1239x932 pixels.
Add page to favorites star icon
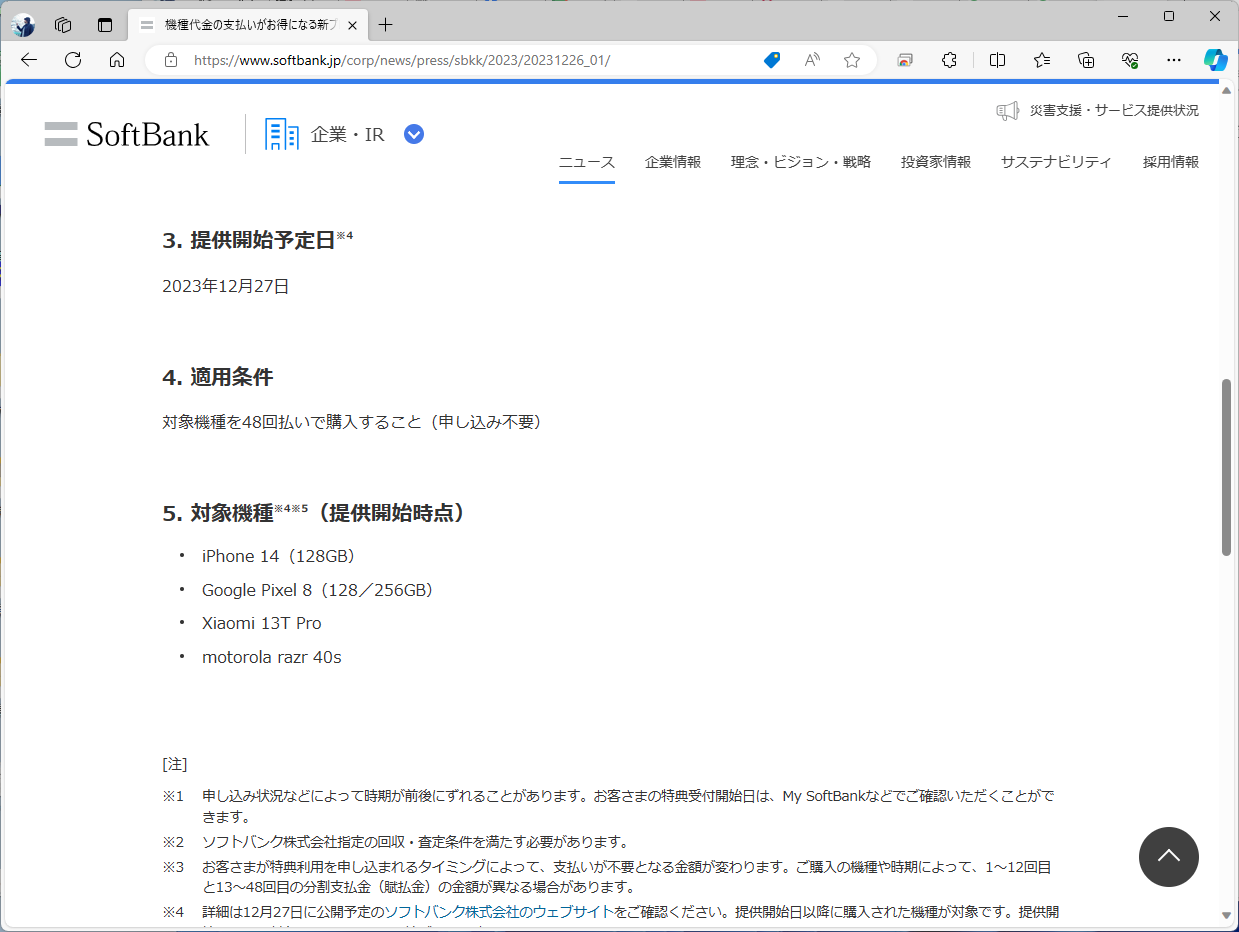tap(852, 60)
